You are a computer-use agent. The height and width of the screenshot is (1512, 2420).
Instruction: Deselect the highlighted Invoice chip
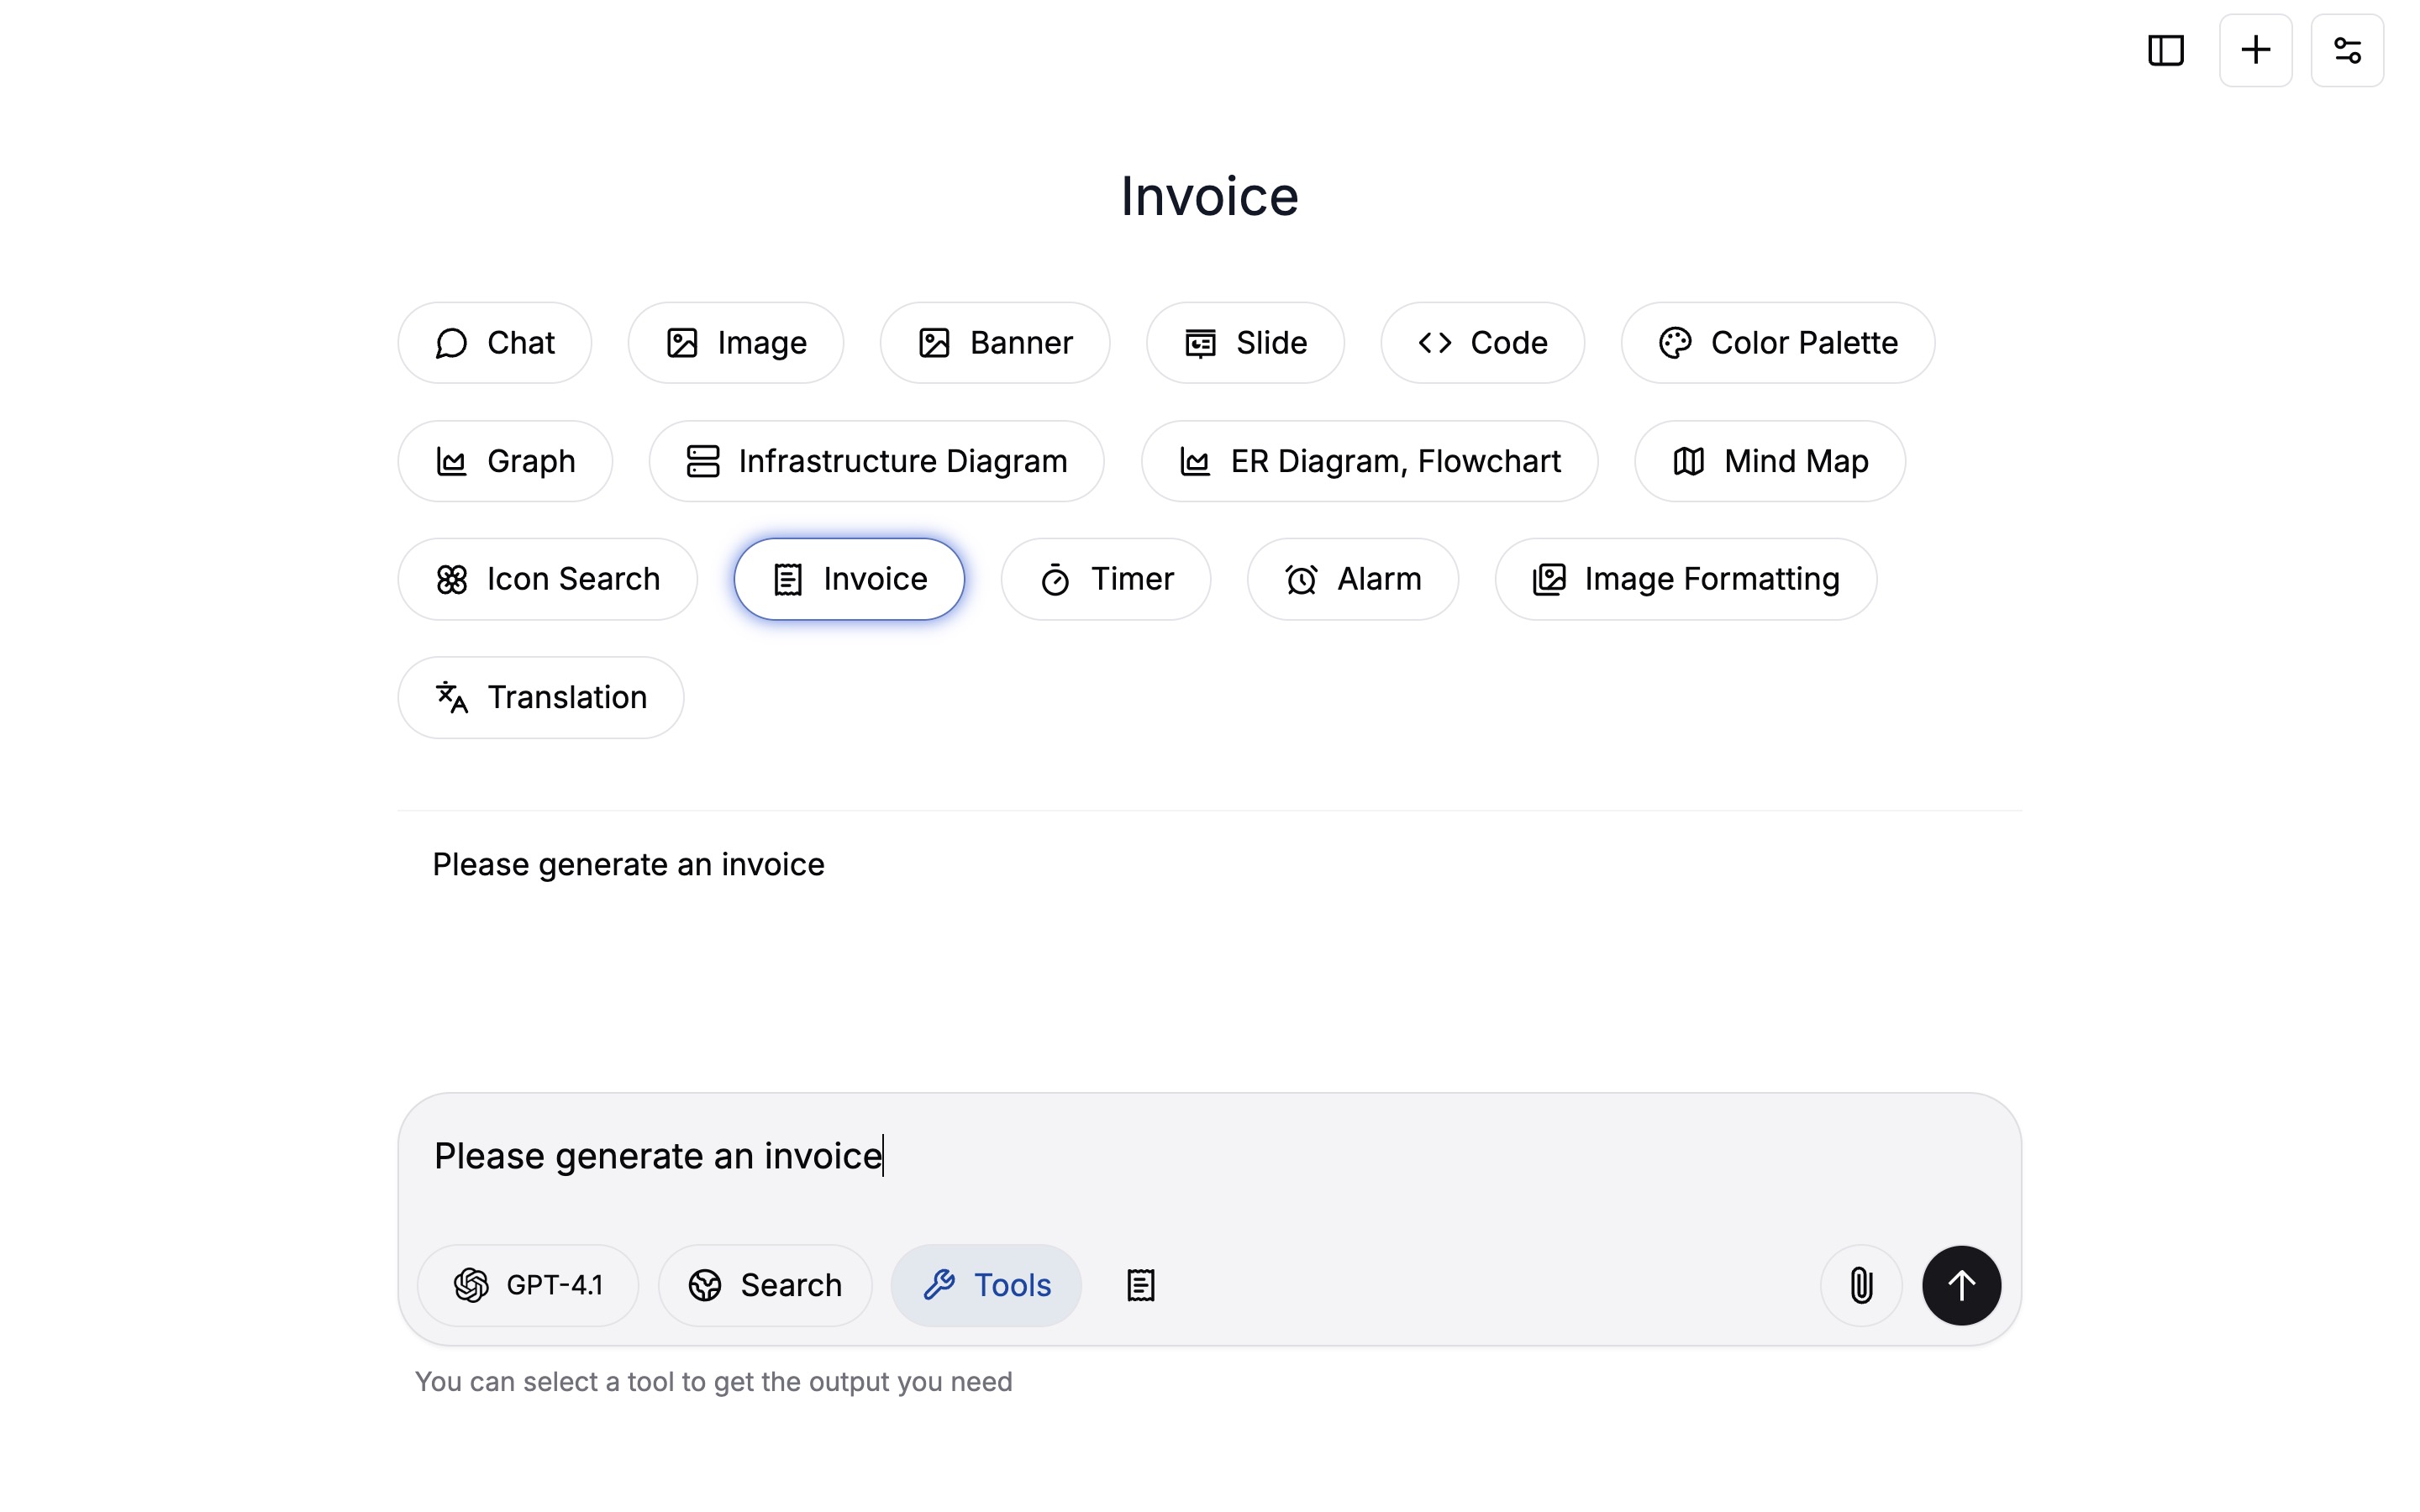tap(850, 579)
